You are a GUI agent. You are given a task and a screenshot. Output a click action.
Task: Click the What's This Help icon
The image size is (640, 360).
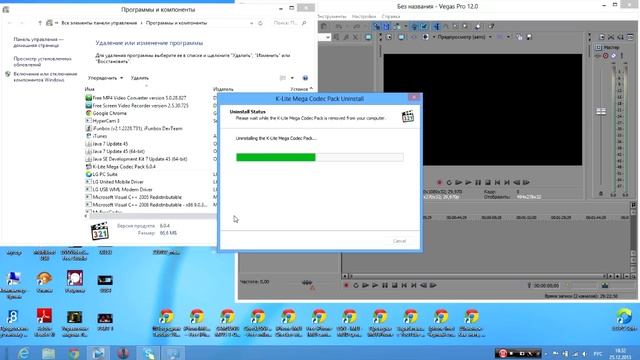[x=491, y=27]
